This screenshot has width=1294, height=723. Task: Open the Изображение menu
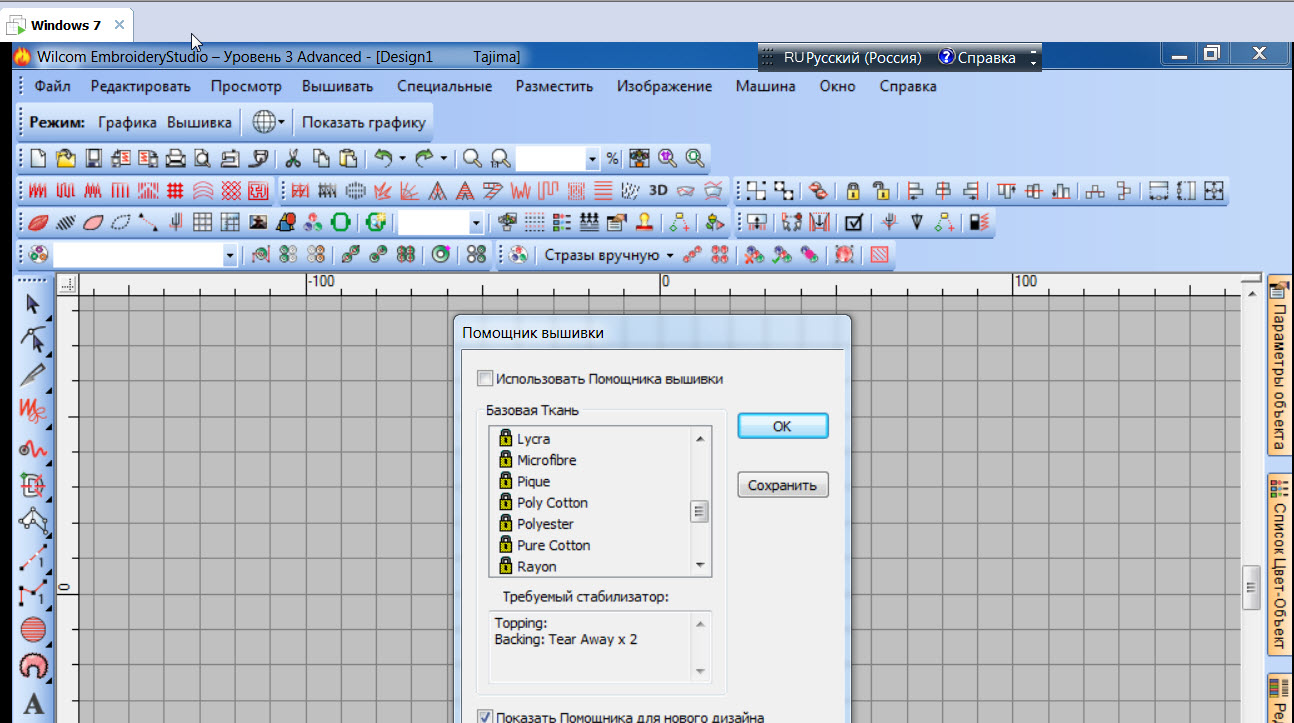(664, 86)
